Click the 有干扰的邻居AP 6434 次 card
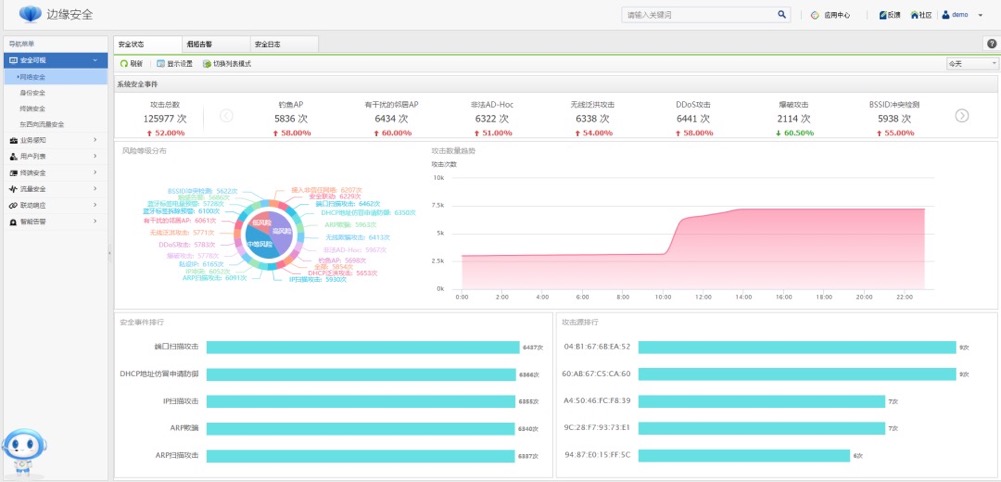1001x482 pixels. click(391, 119)
